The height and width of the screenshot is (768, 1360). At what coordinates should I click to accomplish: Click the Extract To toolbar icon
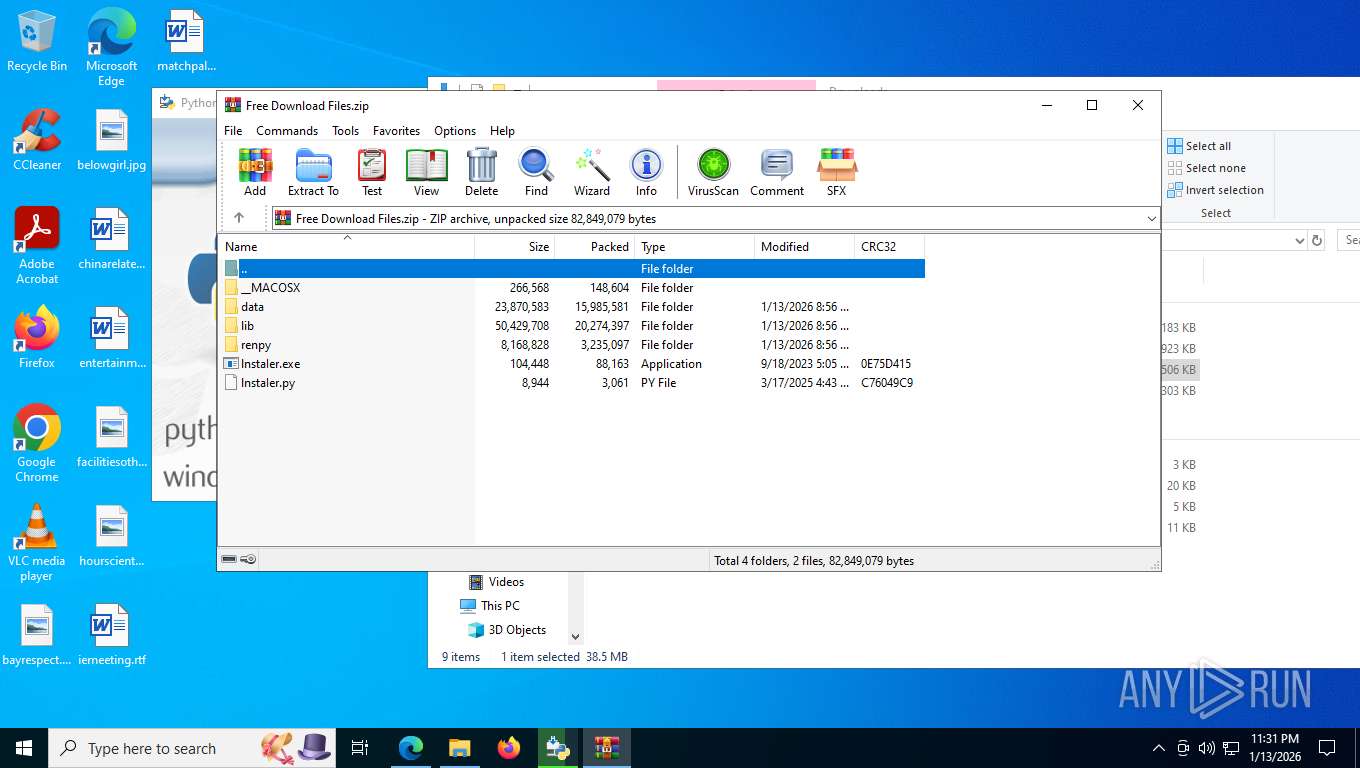coord(313,172)
